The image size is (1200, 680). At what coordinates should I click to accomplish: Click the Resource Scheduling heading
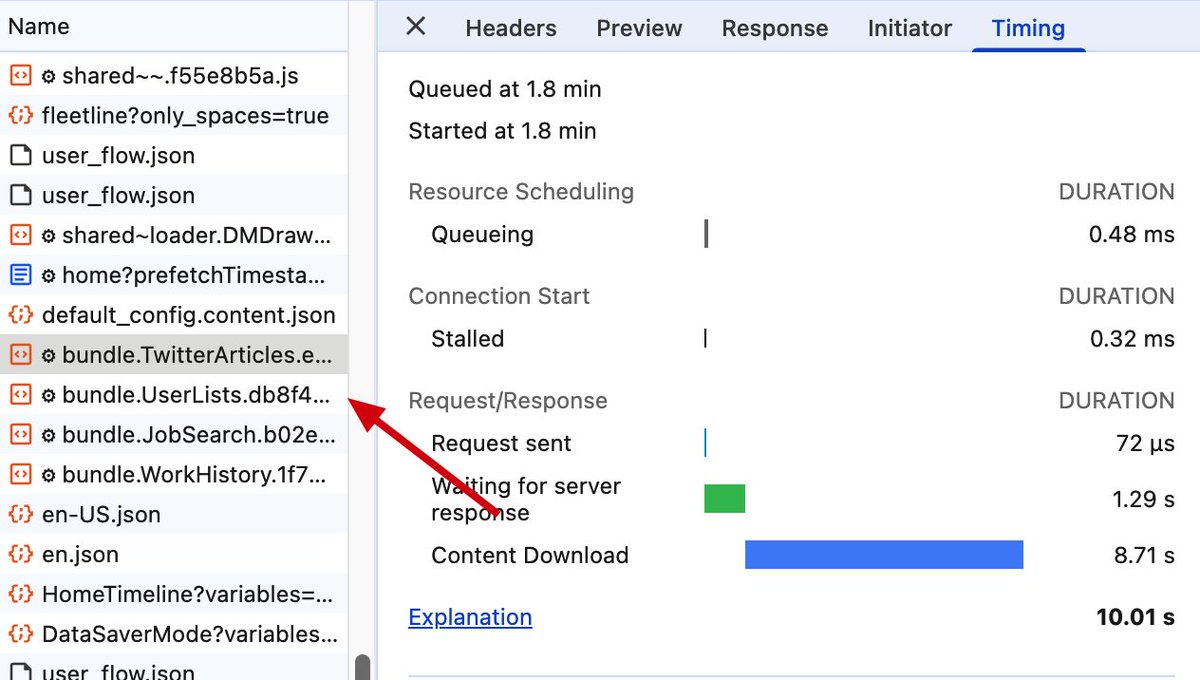[521, 191]
